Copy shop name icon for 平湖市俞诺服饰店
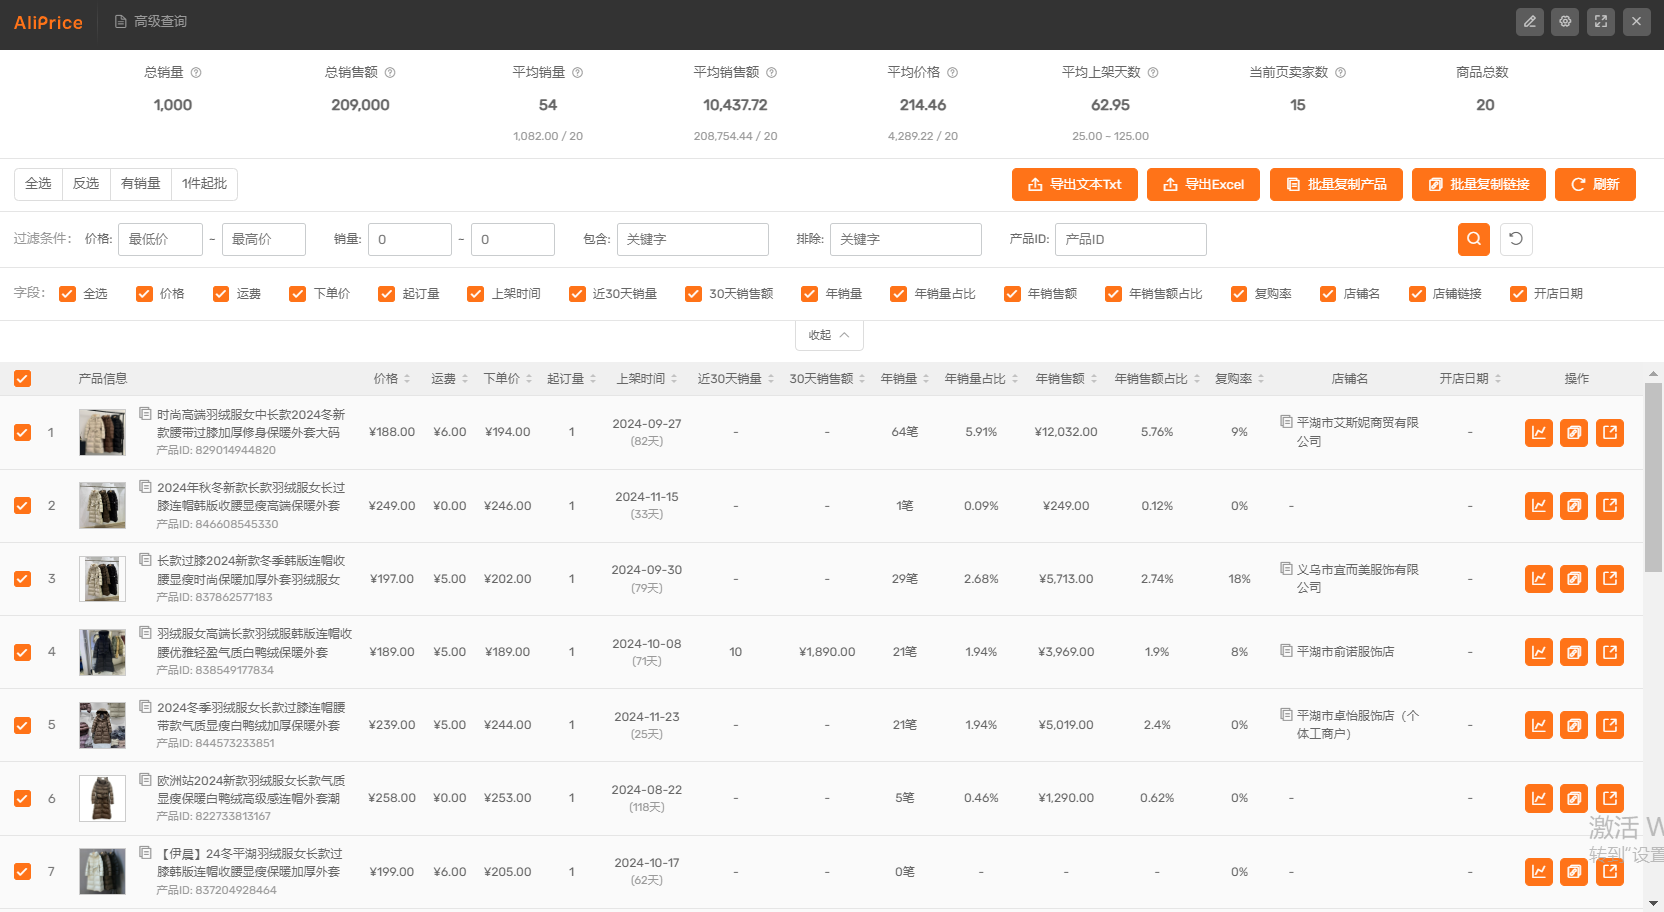Image resolution: width=1664 pixels, height=912 pixels. tap(1286, 651)
